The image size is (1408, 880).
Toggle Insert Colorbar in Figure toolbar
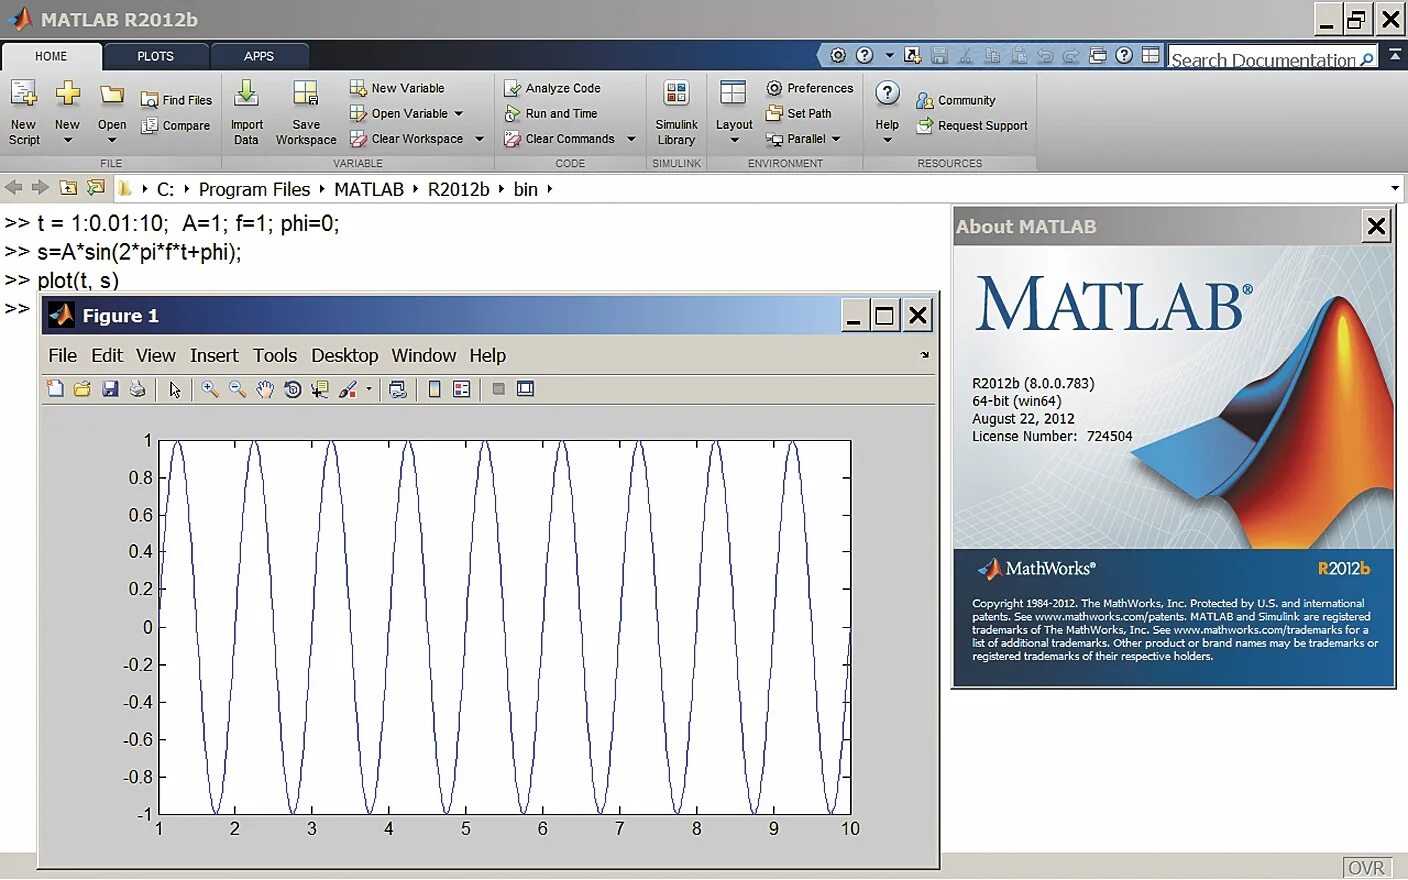pos(434,389)
